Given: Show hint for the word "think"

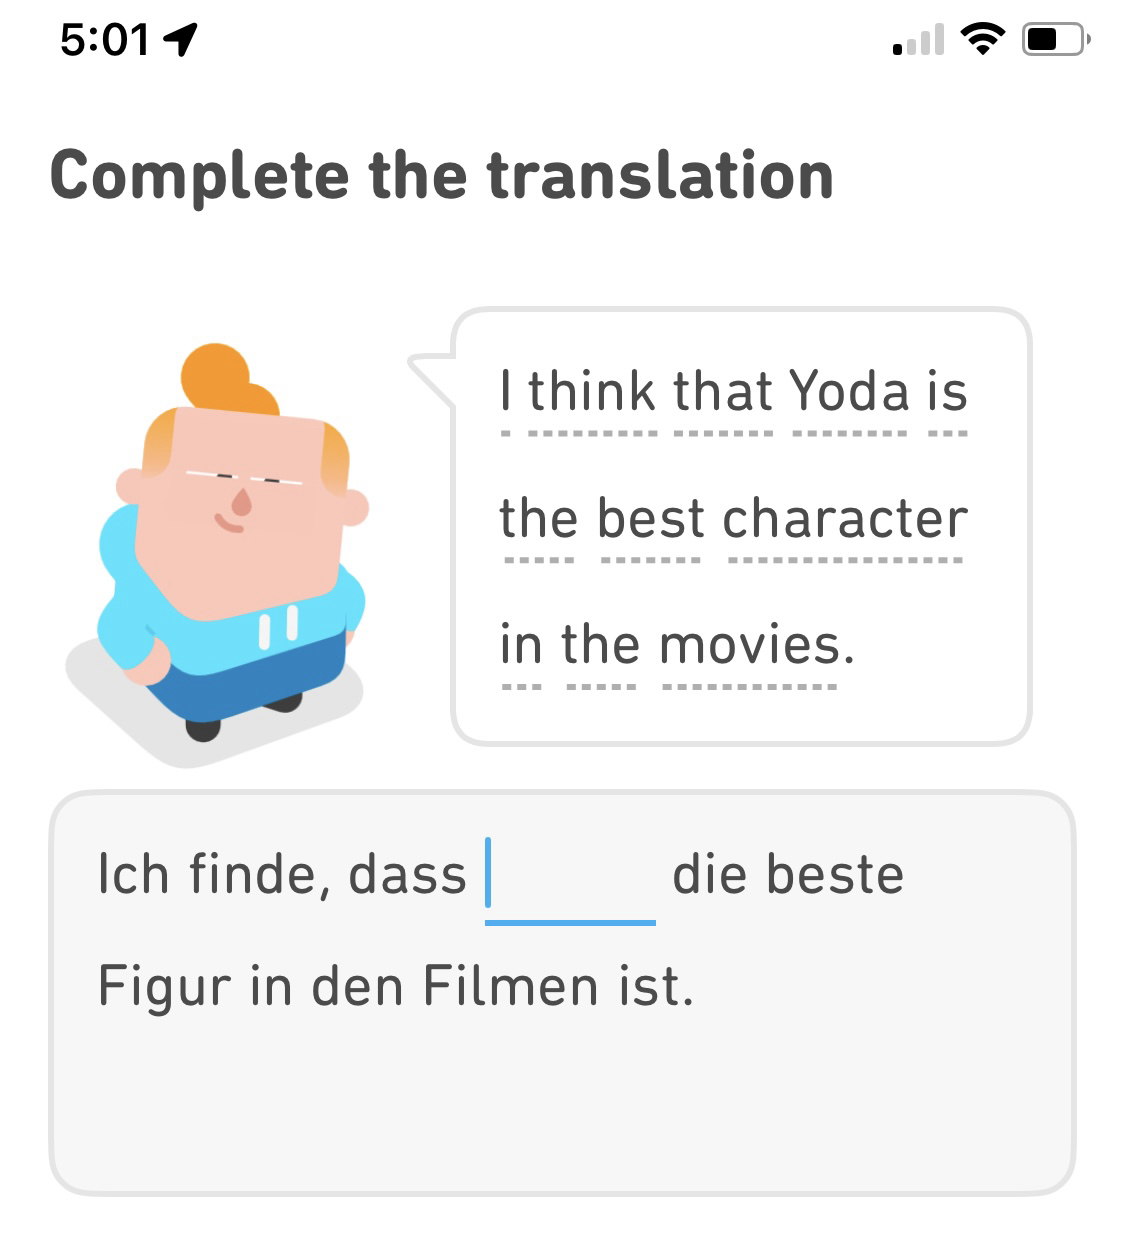Looking at the screenshot, I should click(x=592, y=391).
